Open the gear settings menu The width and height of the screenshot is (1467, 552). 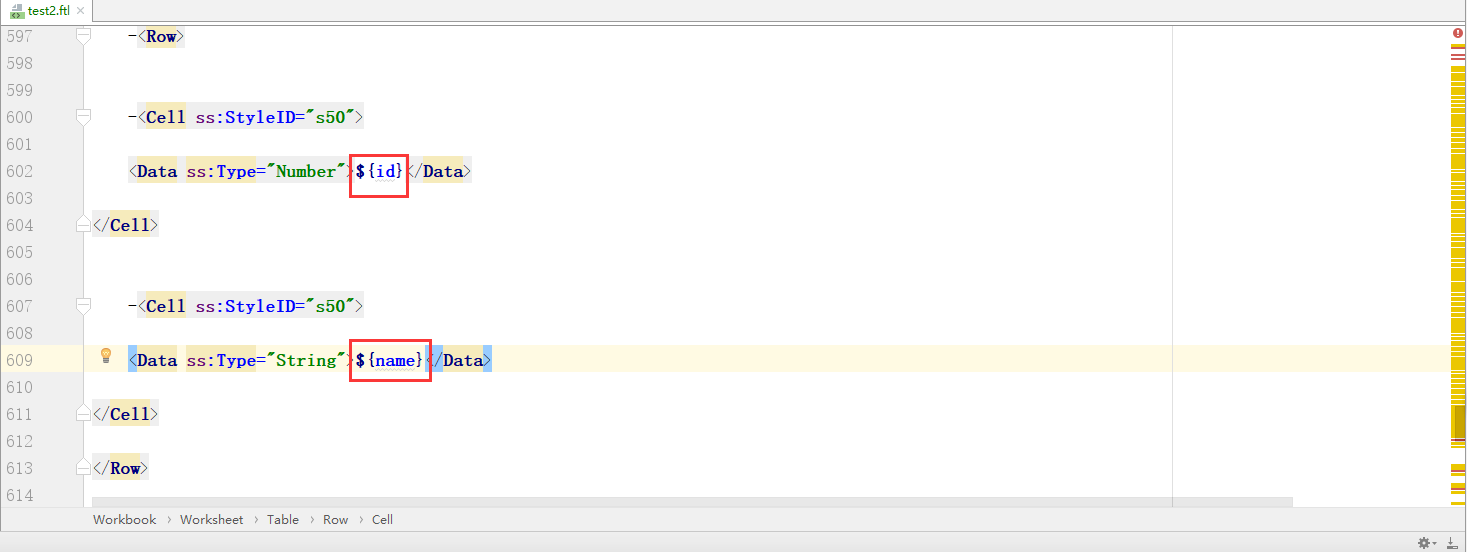coord(1424,542)
